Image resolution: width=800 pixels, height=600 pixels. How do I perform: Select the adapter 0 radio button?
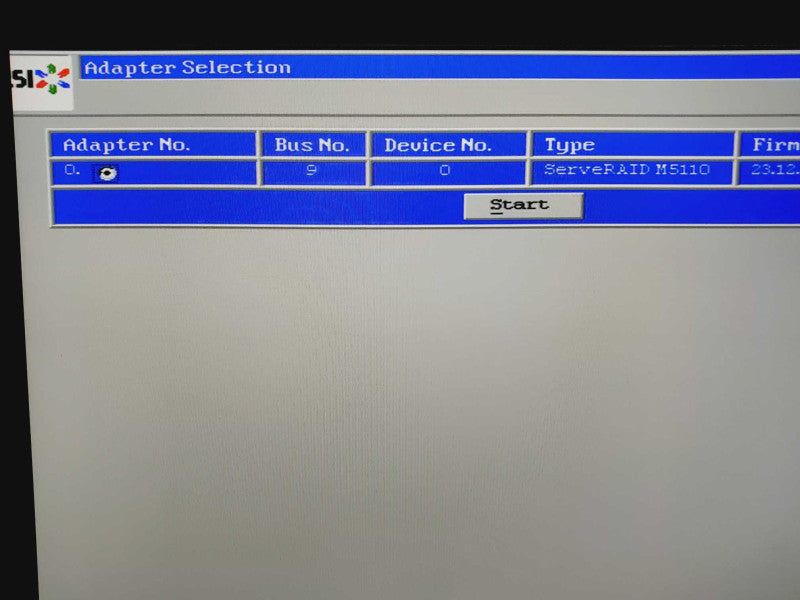tap(107, 173)
